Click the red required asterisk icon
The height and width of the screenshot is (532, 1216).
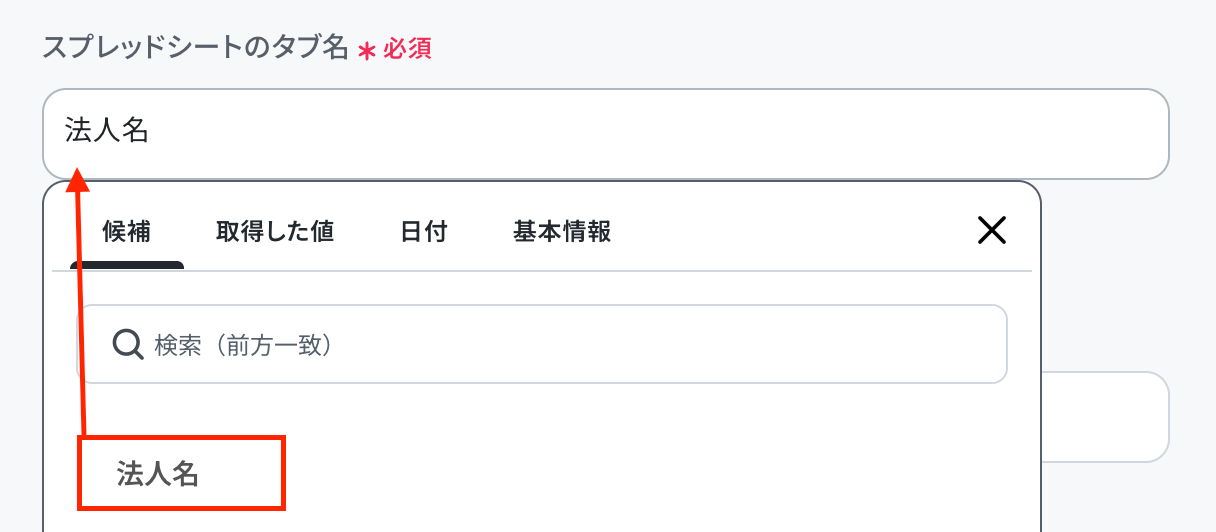tap(366, 50)
